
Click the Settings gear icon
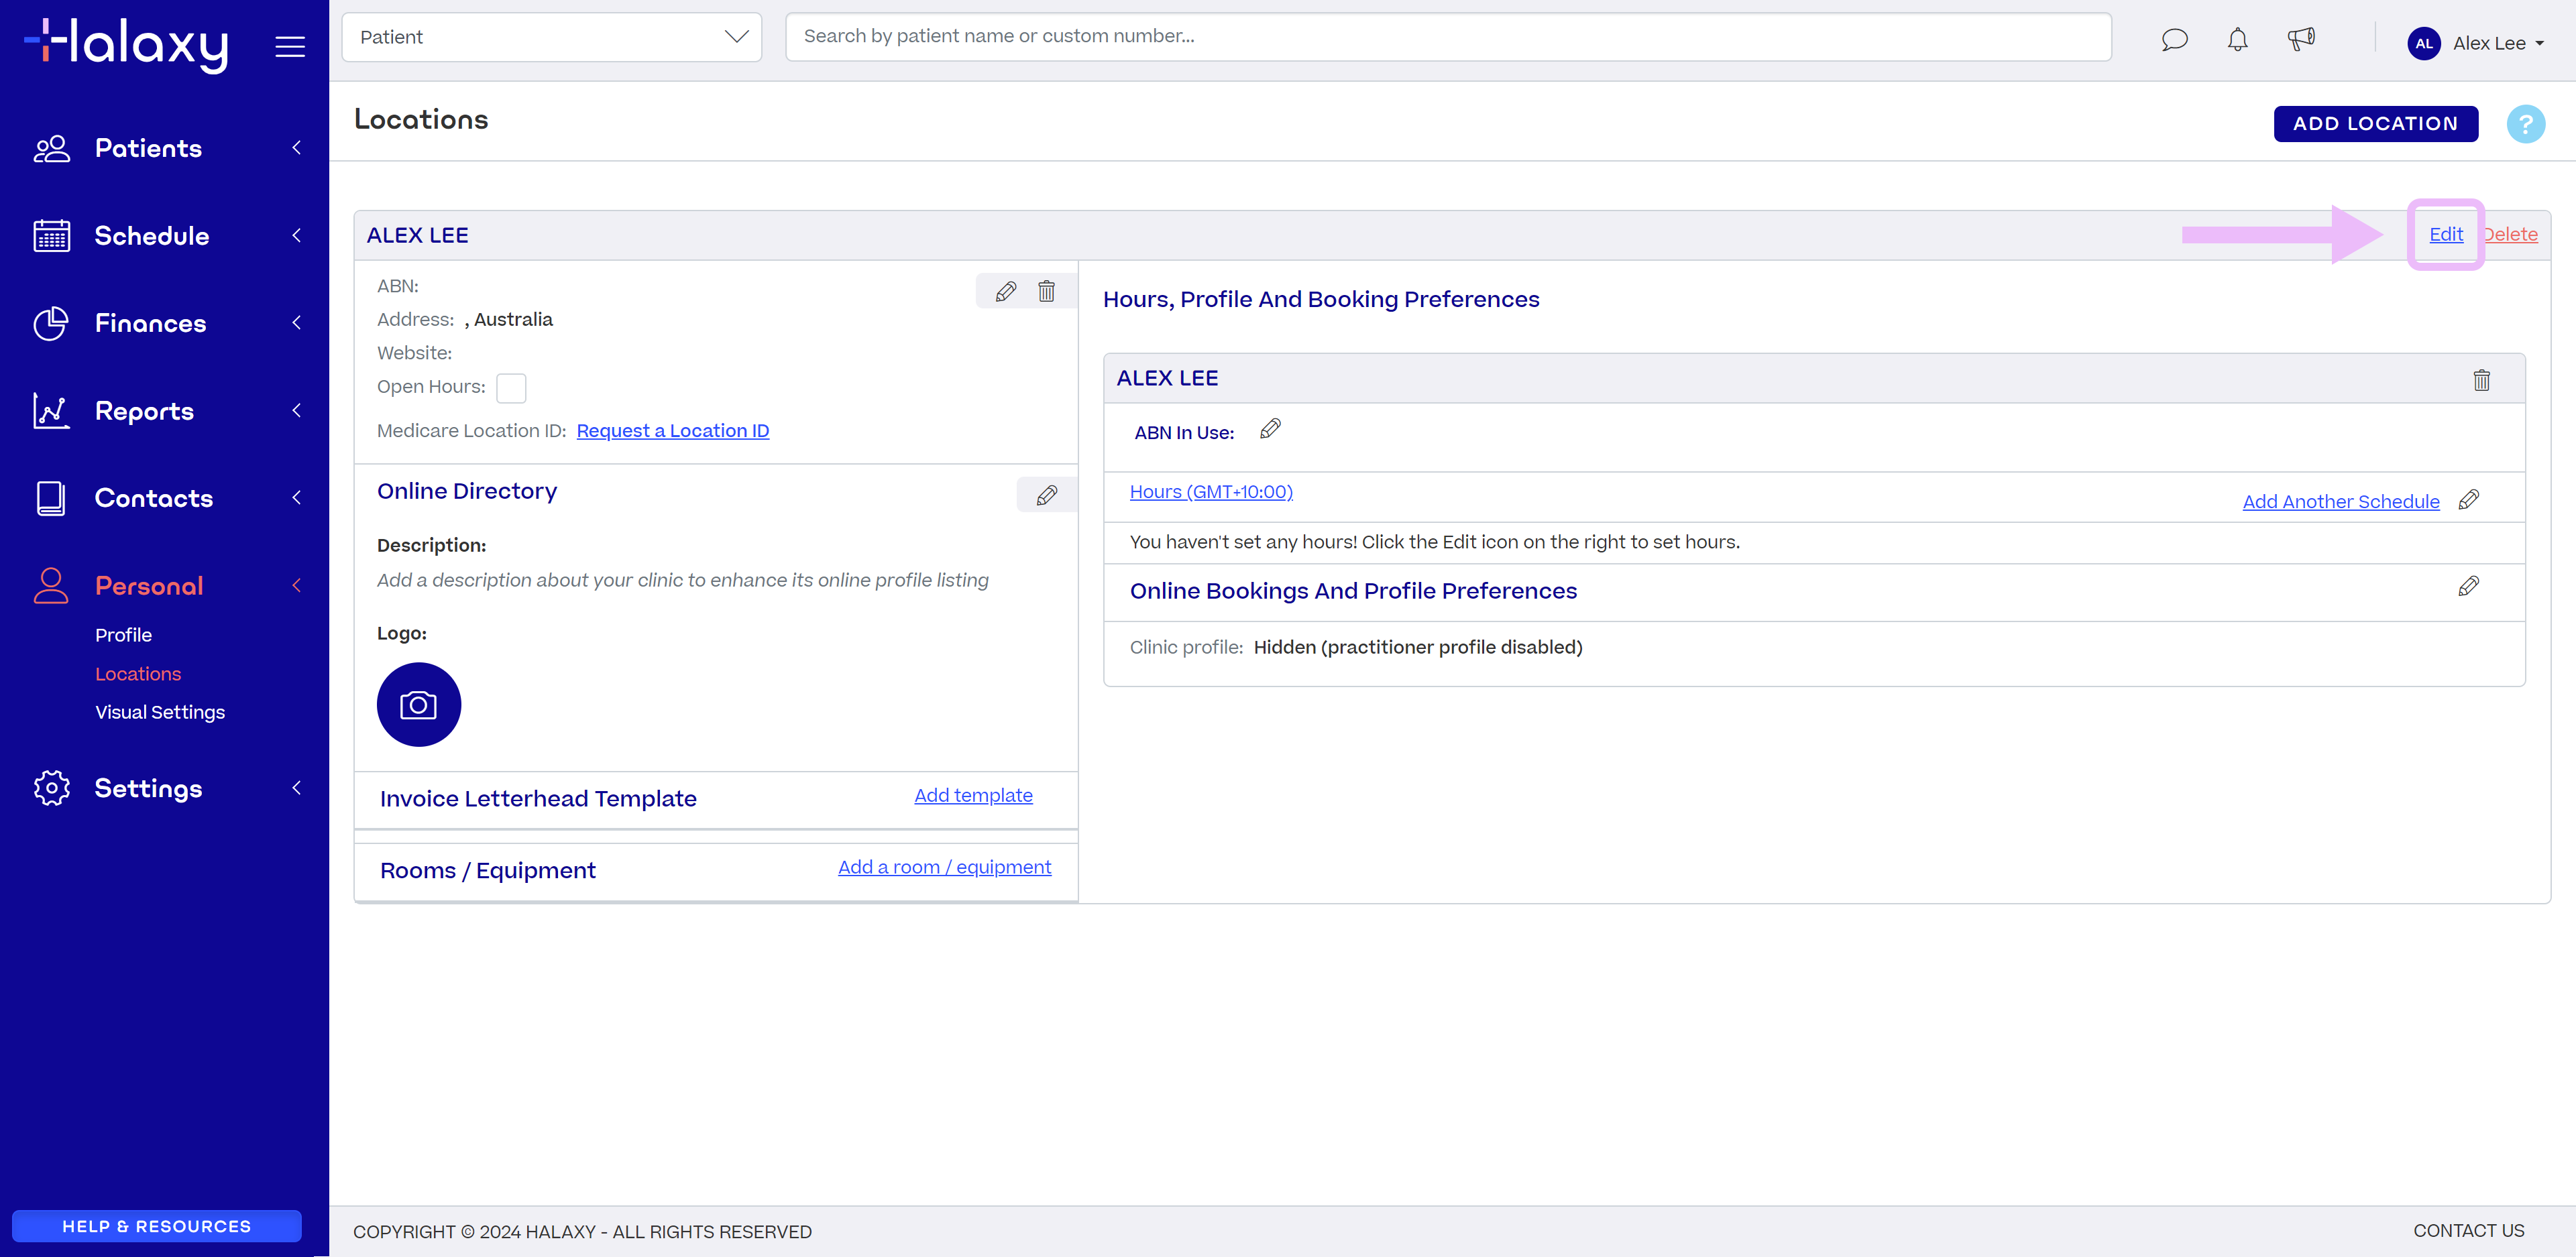coord(51,788)
